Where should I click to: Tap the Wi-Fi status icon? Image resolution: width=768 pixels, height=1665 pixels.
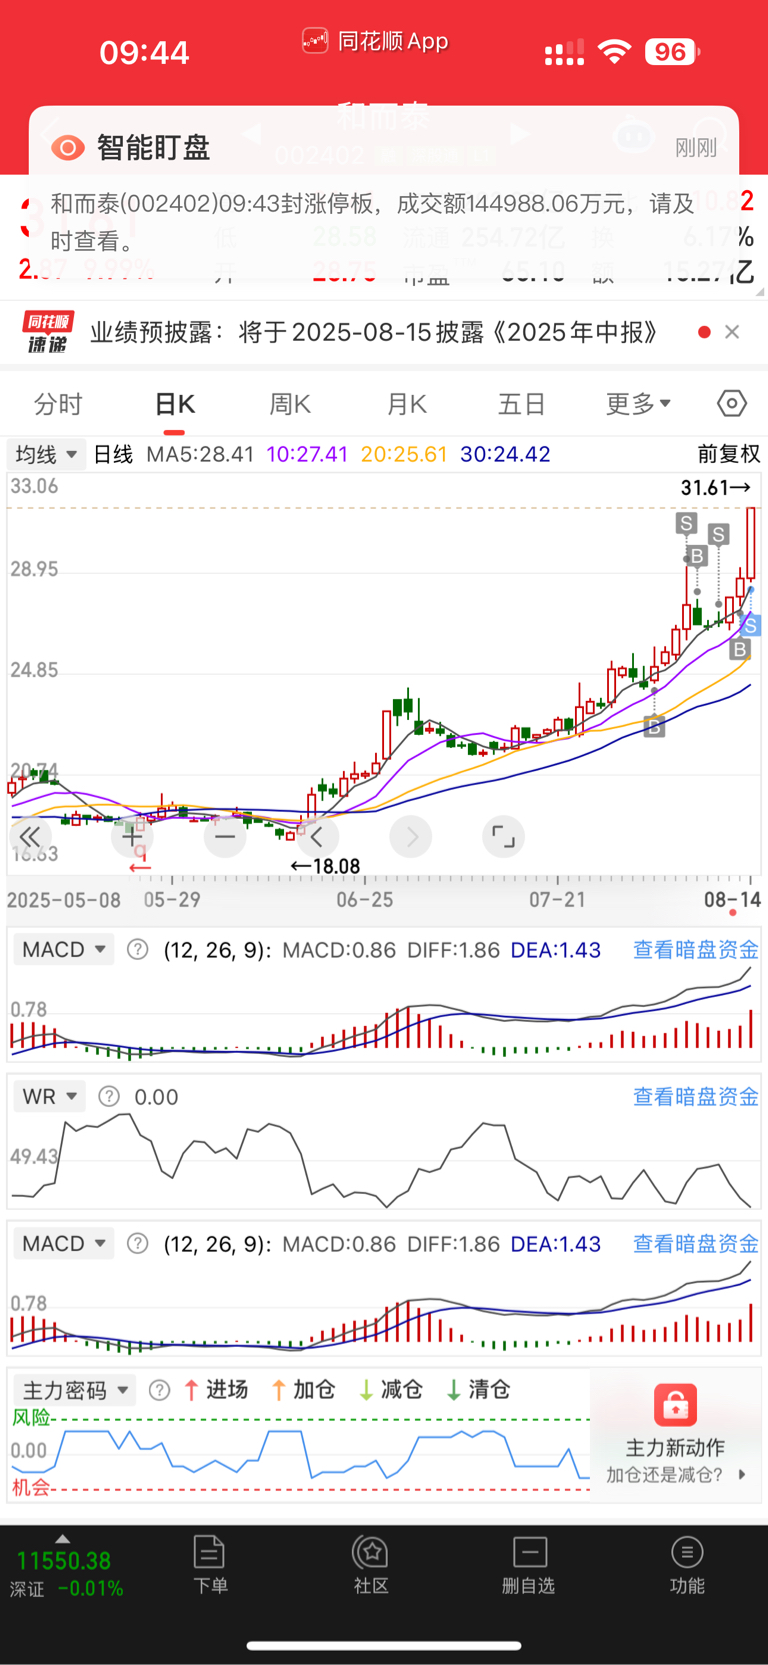point(614,52)
